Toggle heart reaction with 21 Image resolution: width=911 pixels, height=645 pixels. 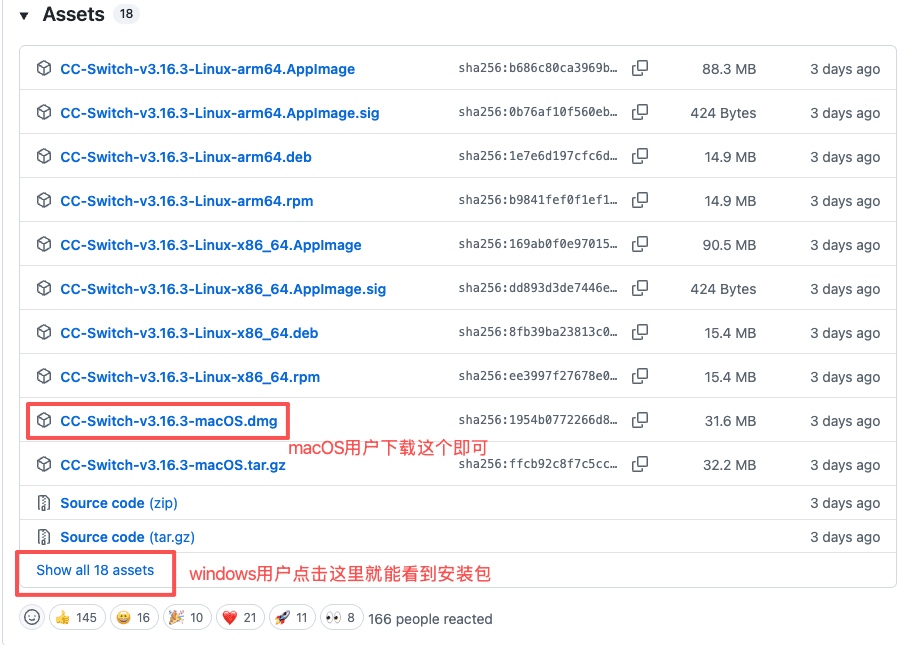(239, 617)
